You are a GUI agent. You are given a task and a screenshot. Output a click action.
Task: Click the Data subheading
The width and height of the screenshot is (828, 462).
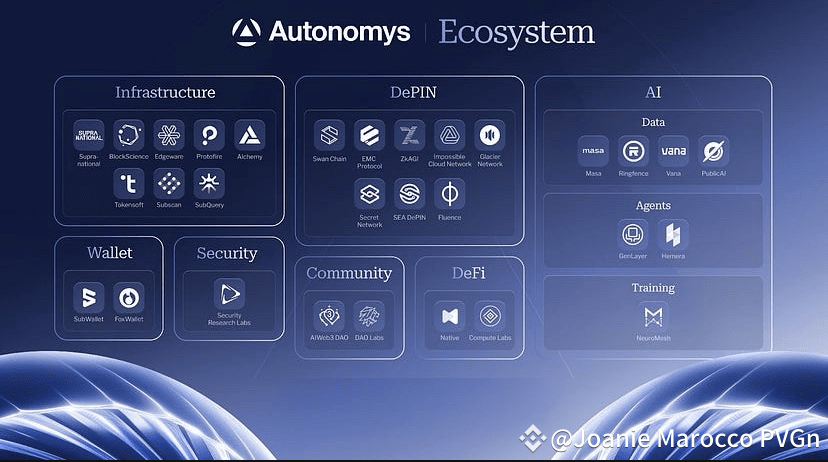click(653, 122)
